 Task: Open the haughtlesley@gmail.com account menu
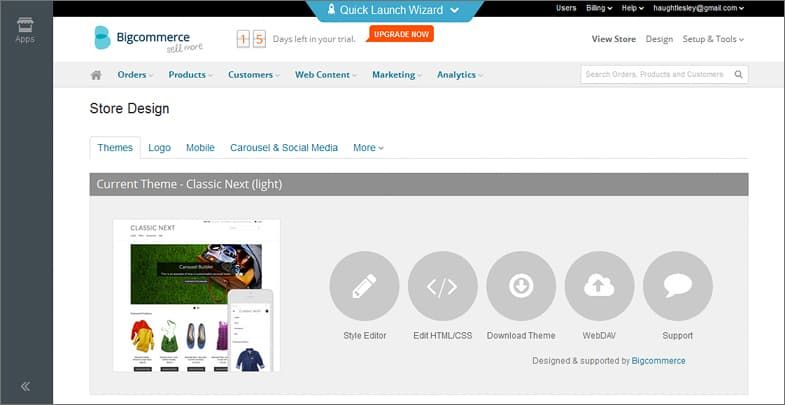pyautogui.click(x=698, y=8)
